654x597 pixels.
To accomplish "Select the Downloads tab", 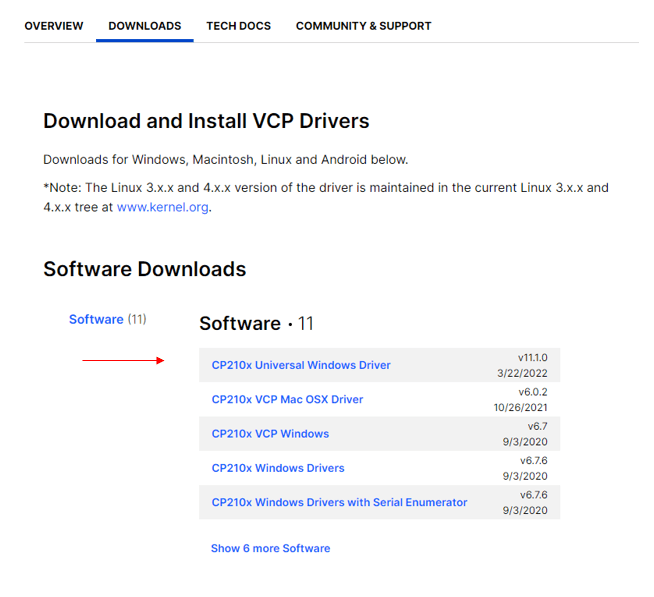I will [145, 26].
